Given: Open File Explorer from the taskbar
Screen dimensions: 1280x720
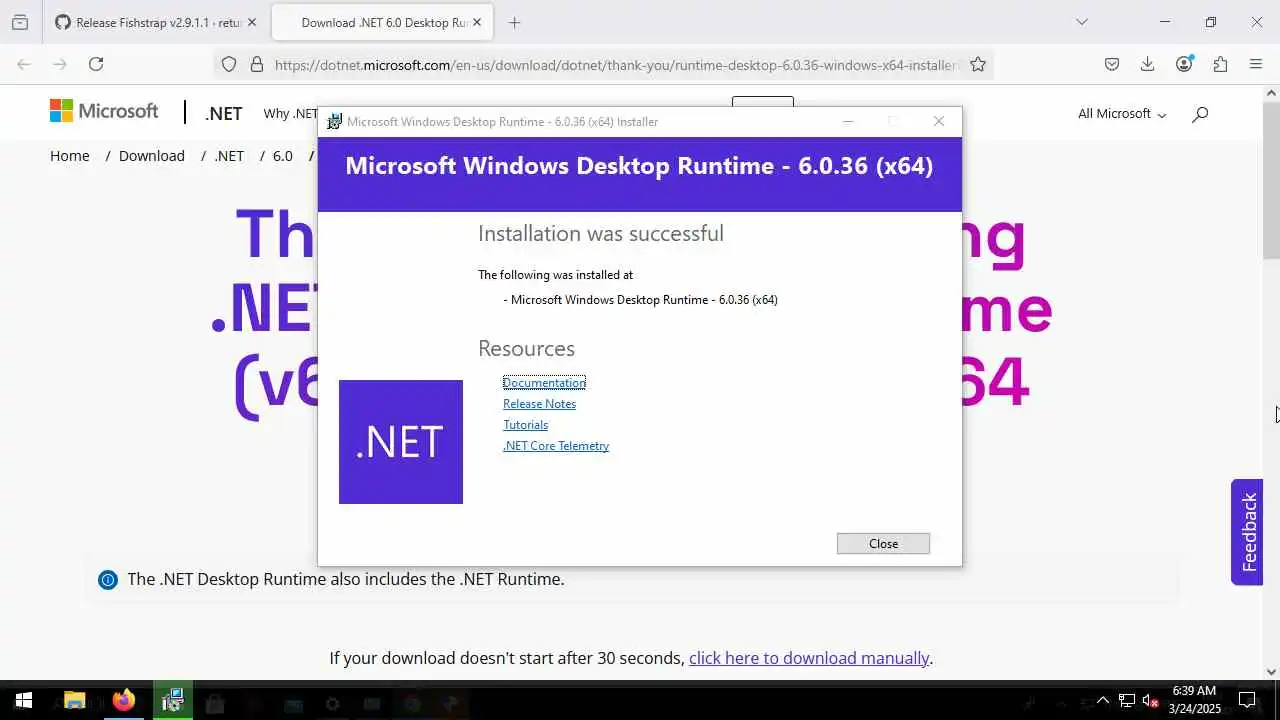Looking at the screenshot, I should tap(74, 701).
